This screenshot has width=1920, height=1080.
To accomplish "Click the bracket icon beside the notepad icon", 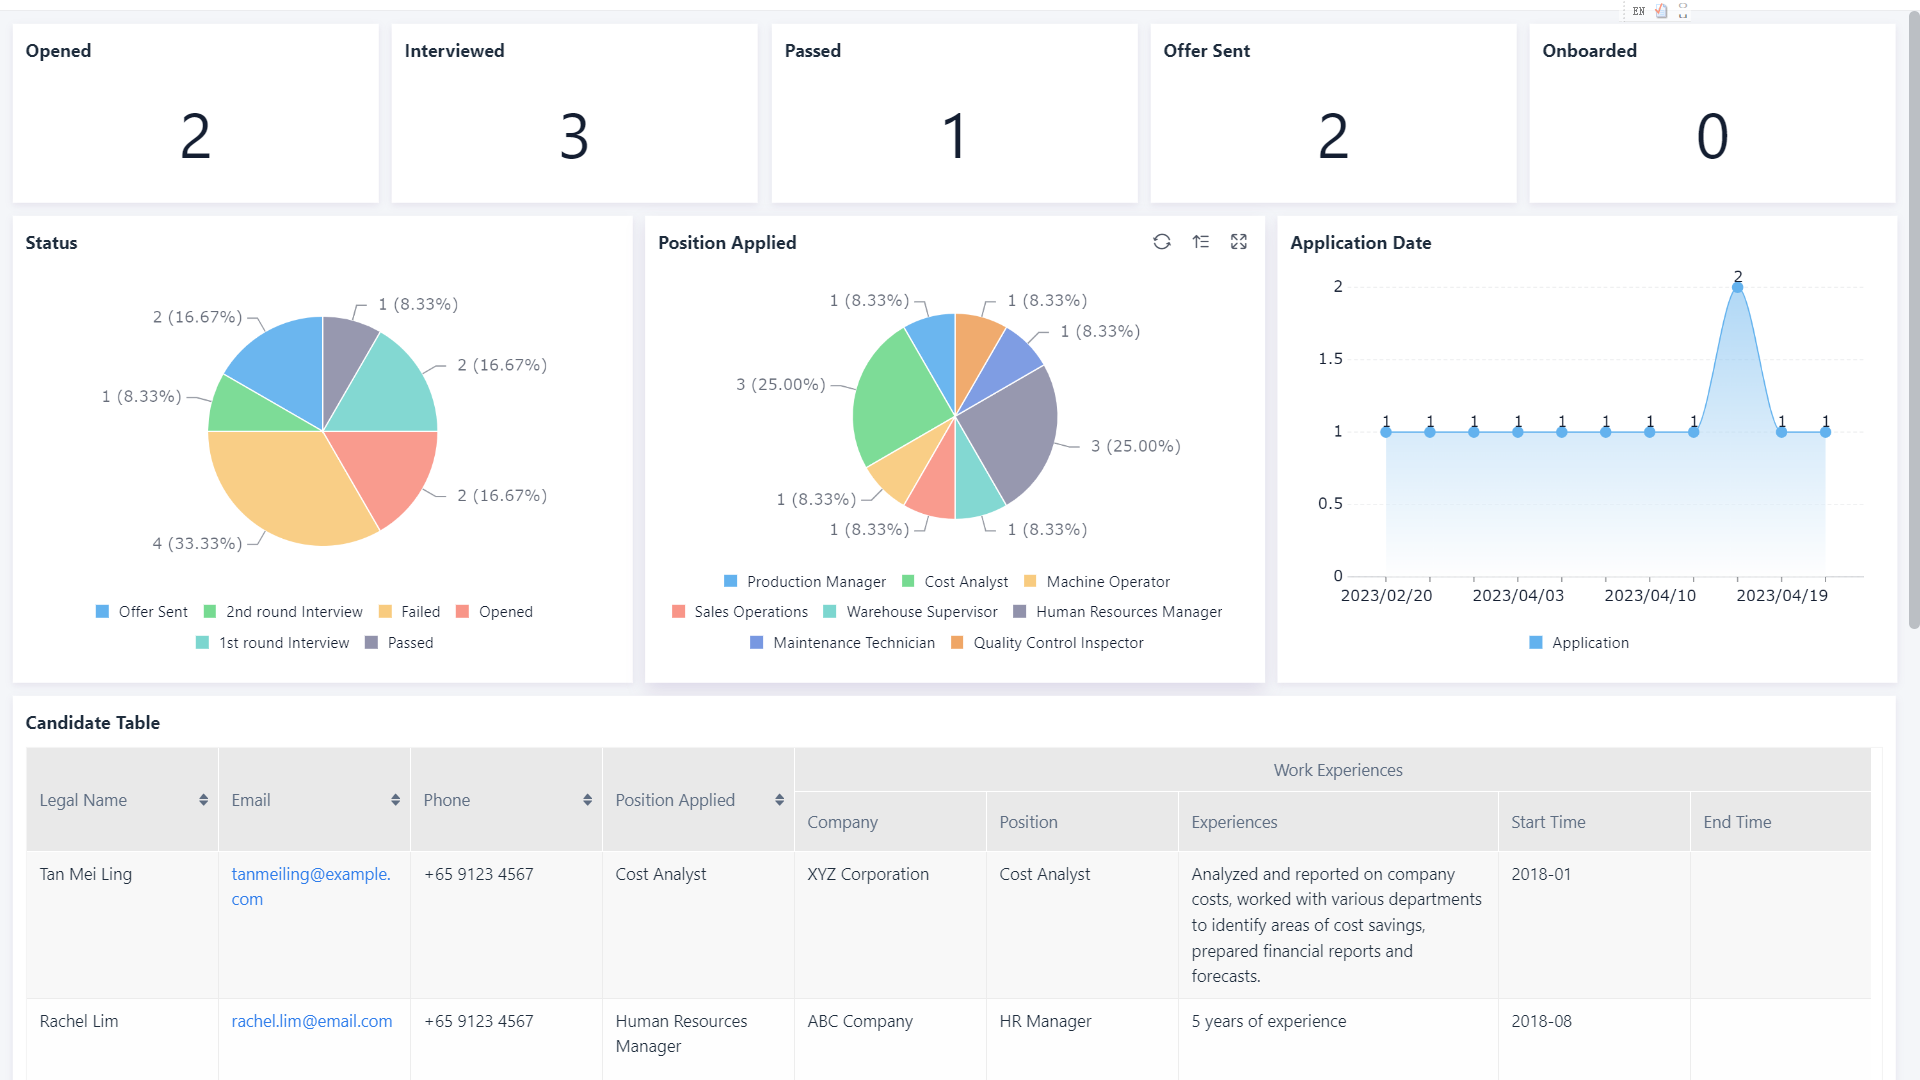I will click(1683, 11).
